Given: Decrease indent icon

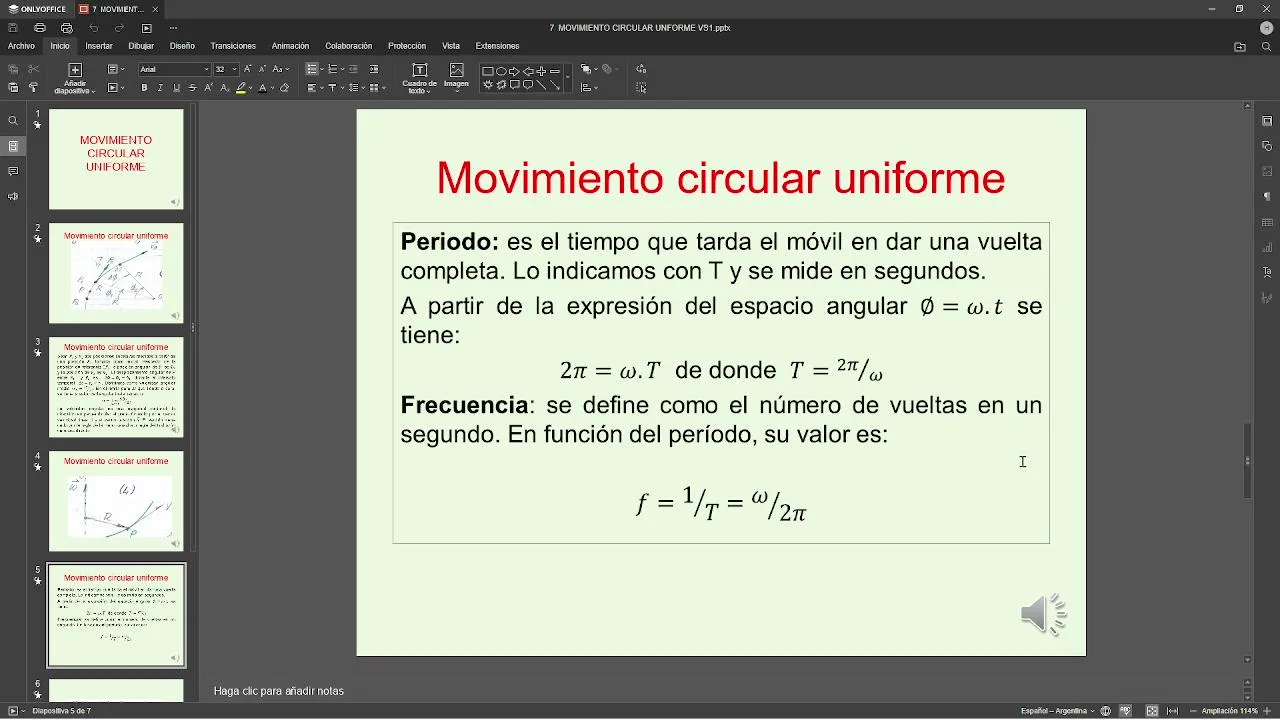Looking at the screenshot, I should coord(353,69).
